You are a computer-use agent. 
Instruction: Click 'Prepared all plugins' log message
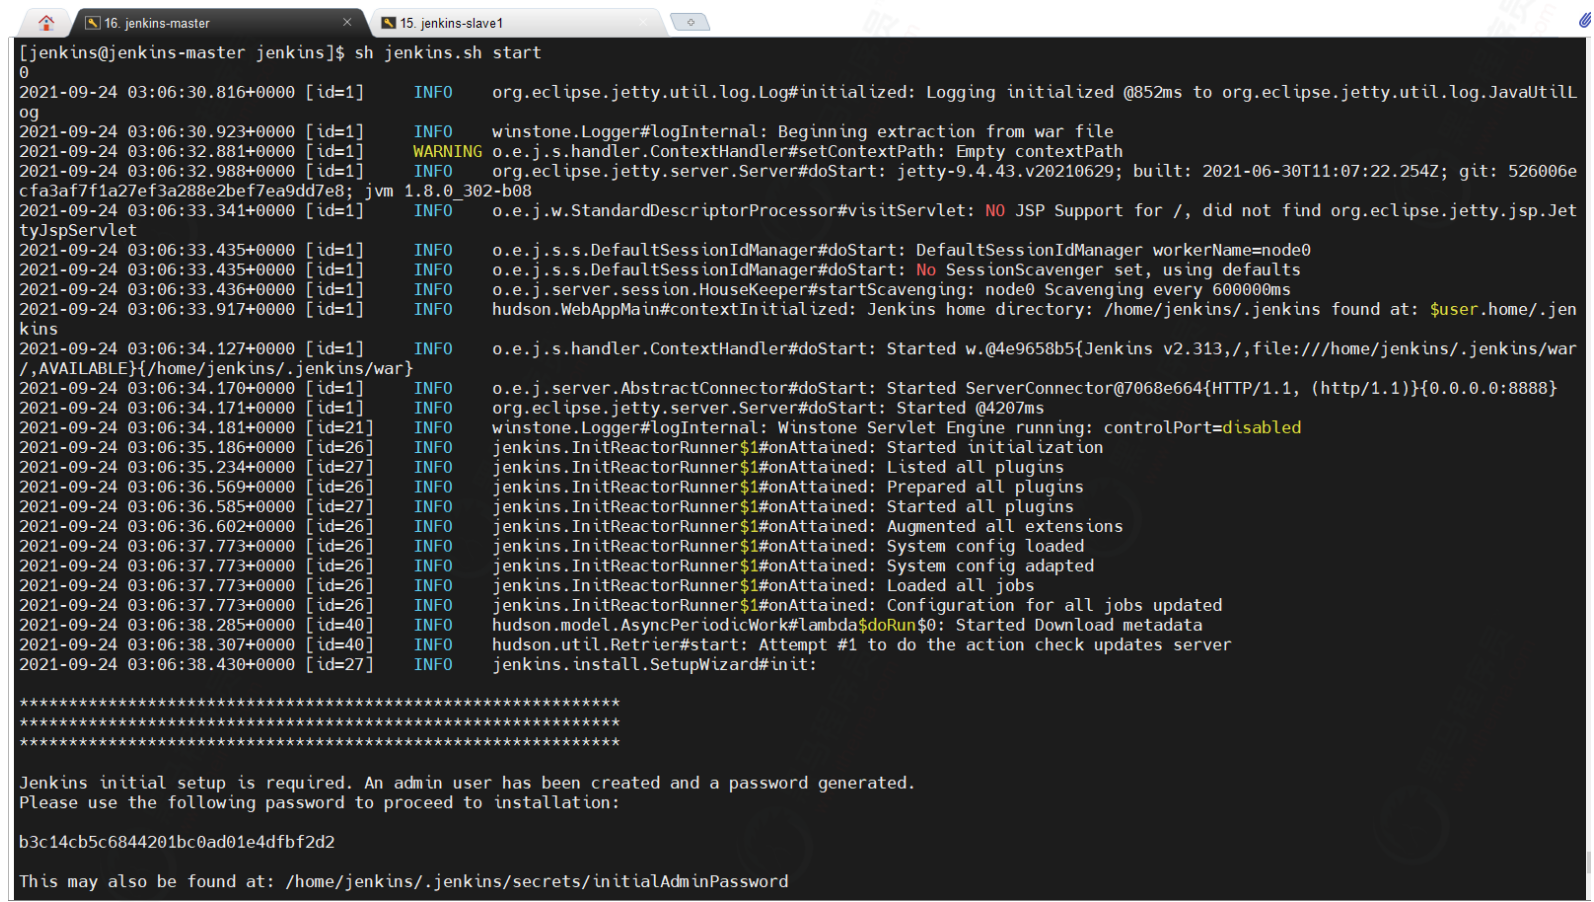[x=985, y=487]
